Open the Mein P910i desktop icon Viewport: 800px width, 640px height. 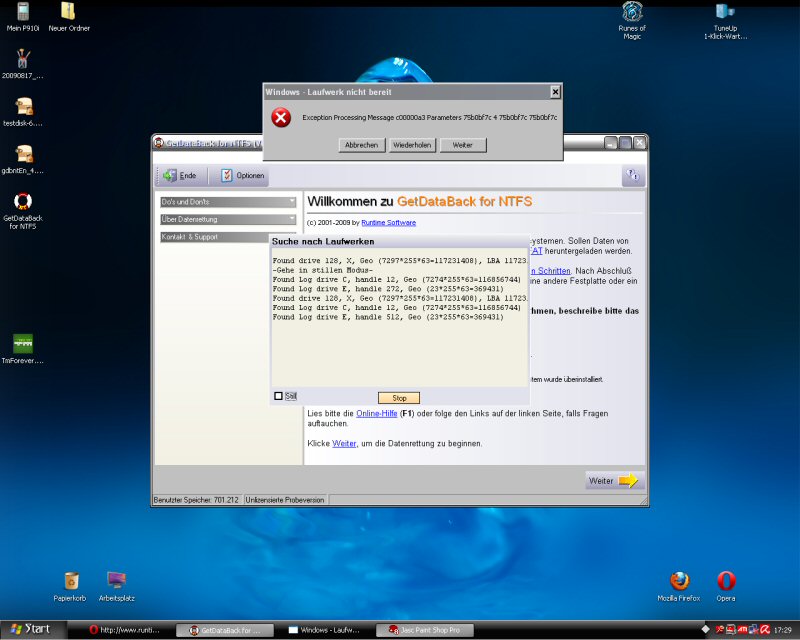point(23,16)
